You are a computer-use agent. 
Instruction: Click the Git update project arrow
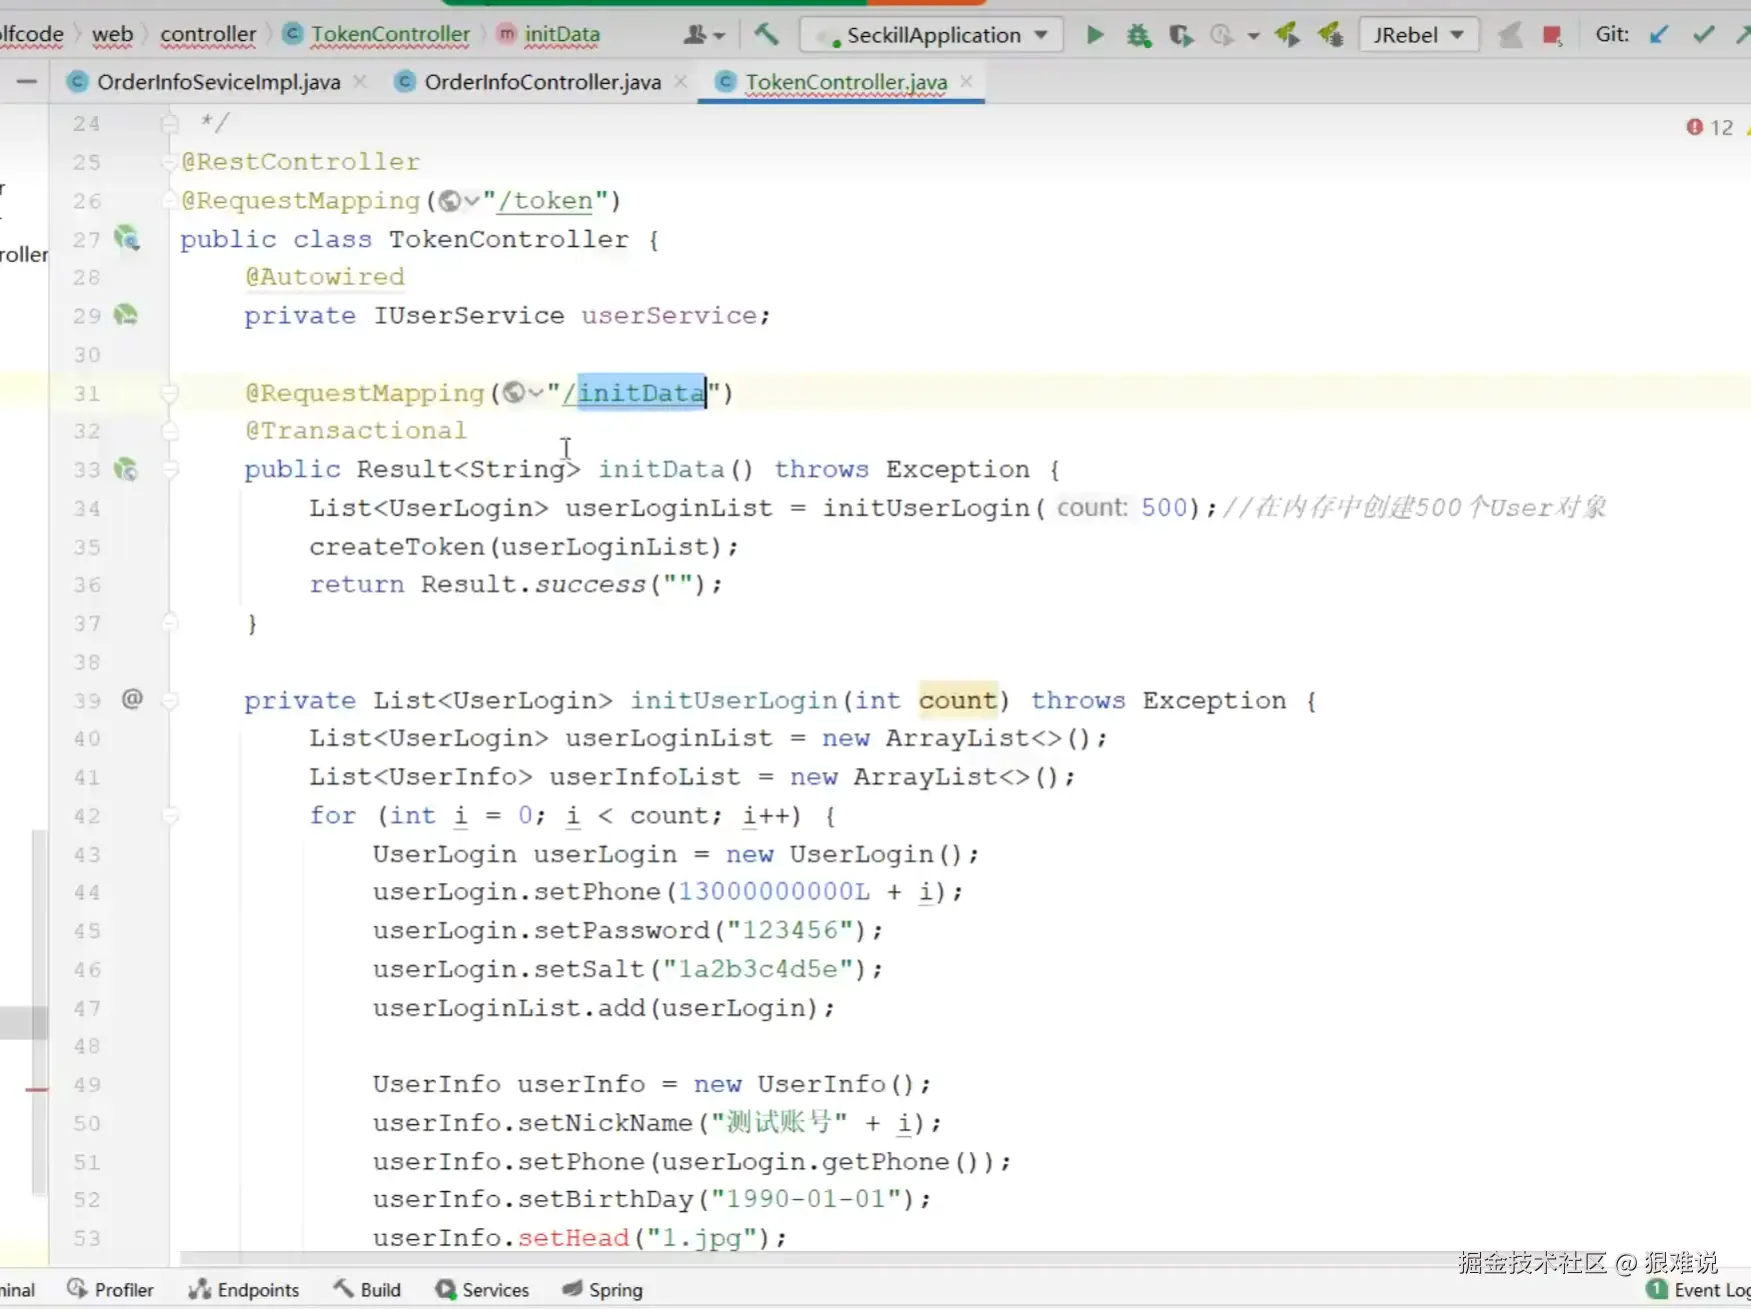click(x=1659, y=35)
